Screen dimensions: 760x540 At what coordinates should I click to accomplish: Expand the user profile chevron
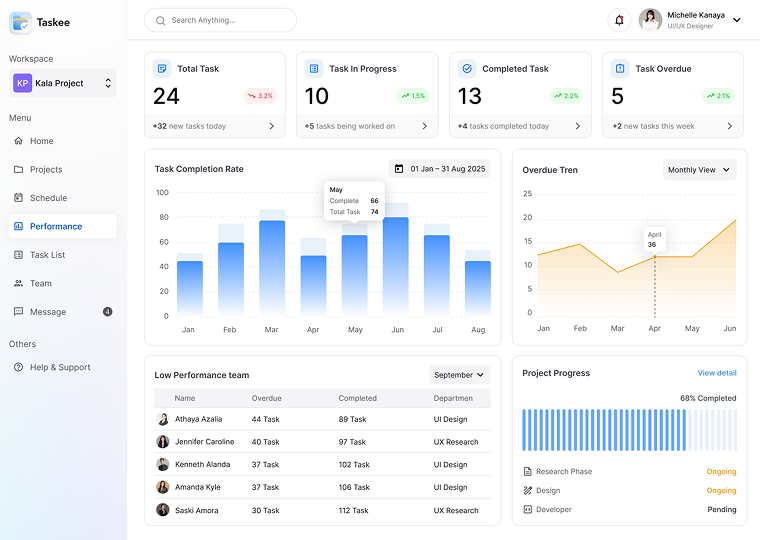point(737,20)
